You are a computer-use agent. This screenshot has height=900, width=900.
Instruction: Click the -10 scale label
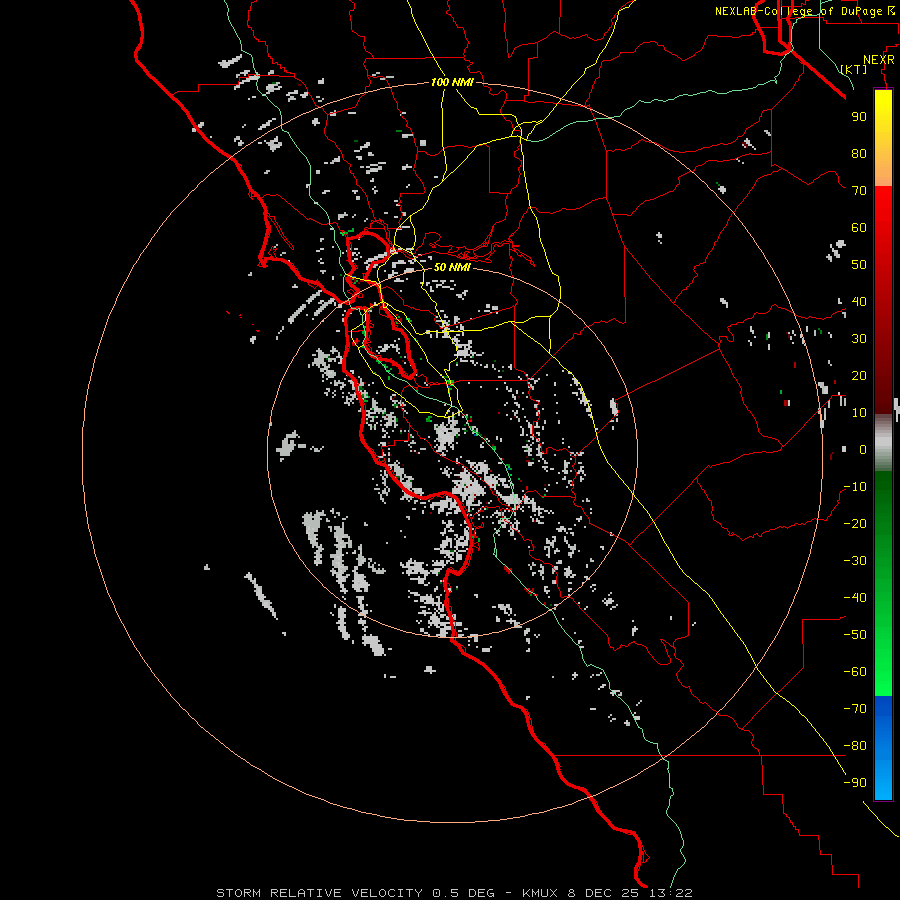(855, 487)
